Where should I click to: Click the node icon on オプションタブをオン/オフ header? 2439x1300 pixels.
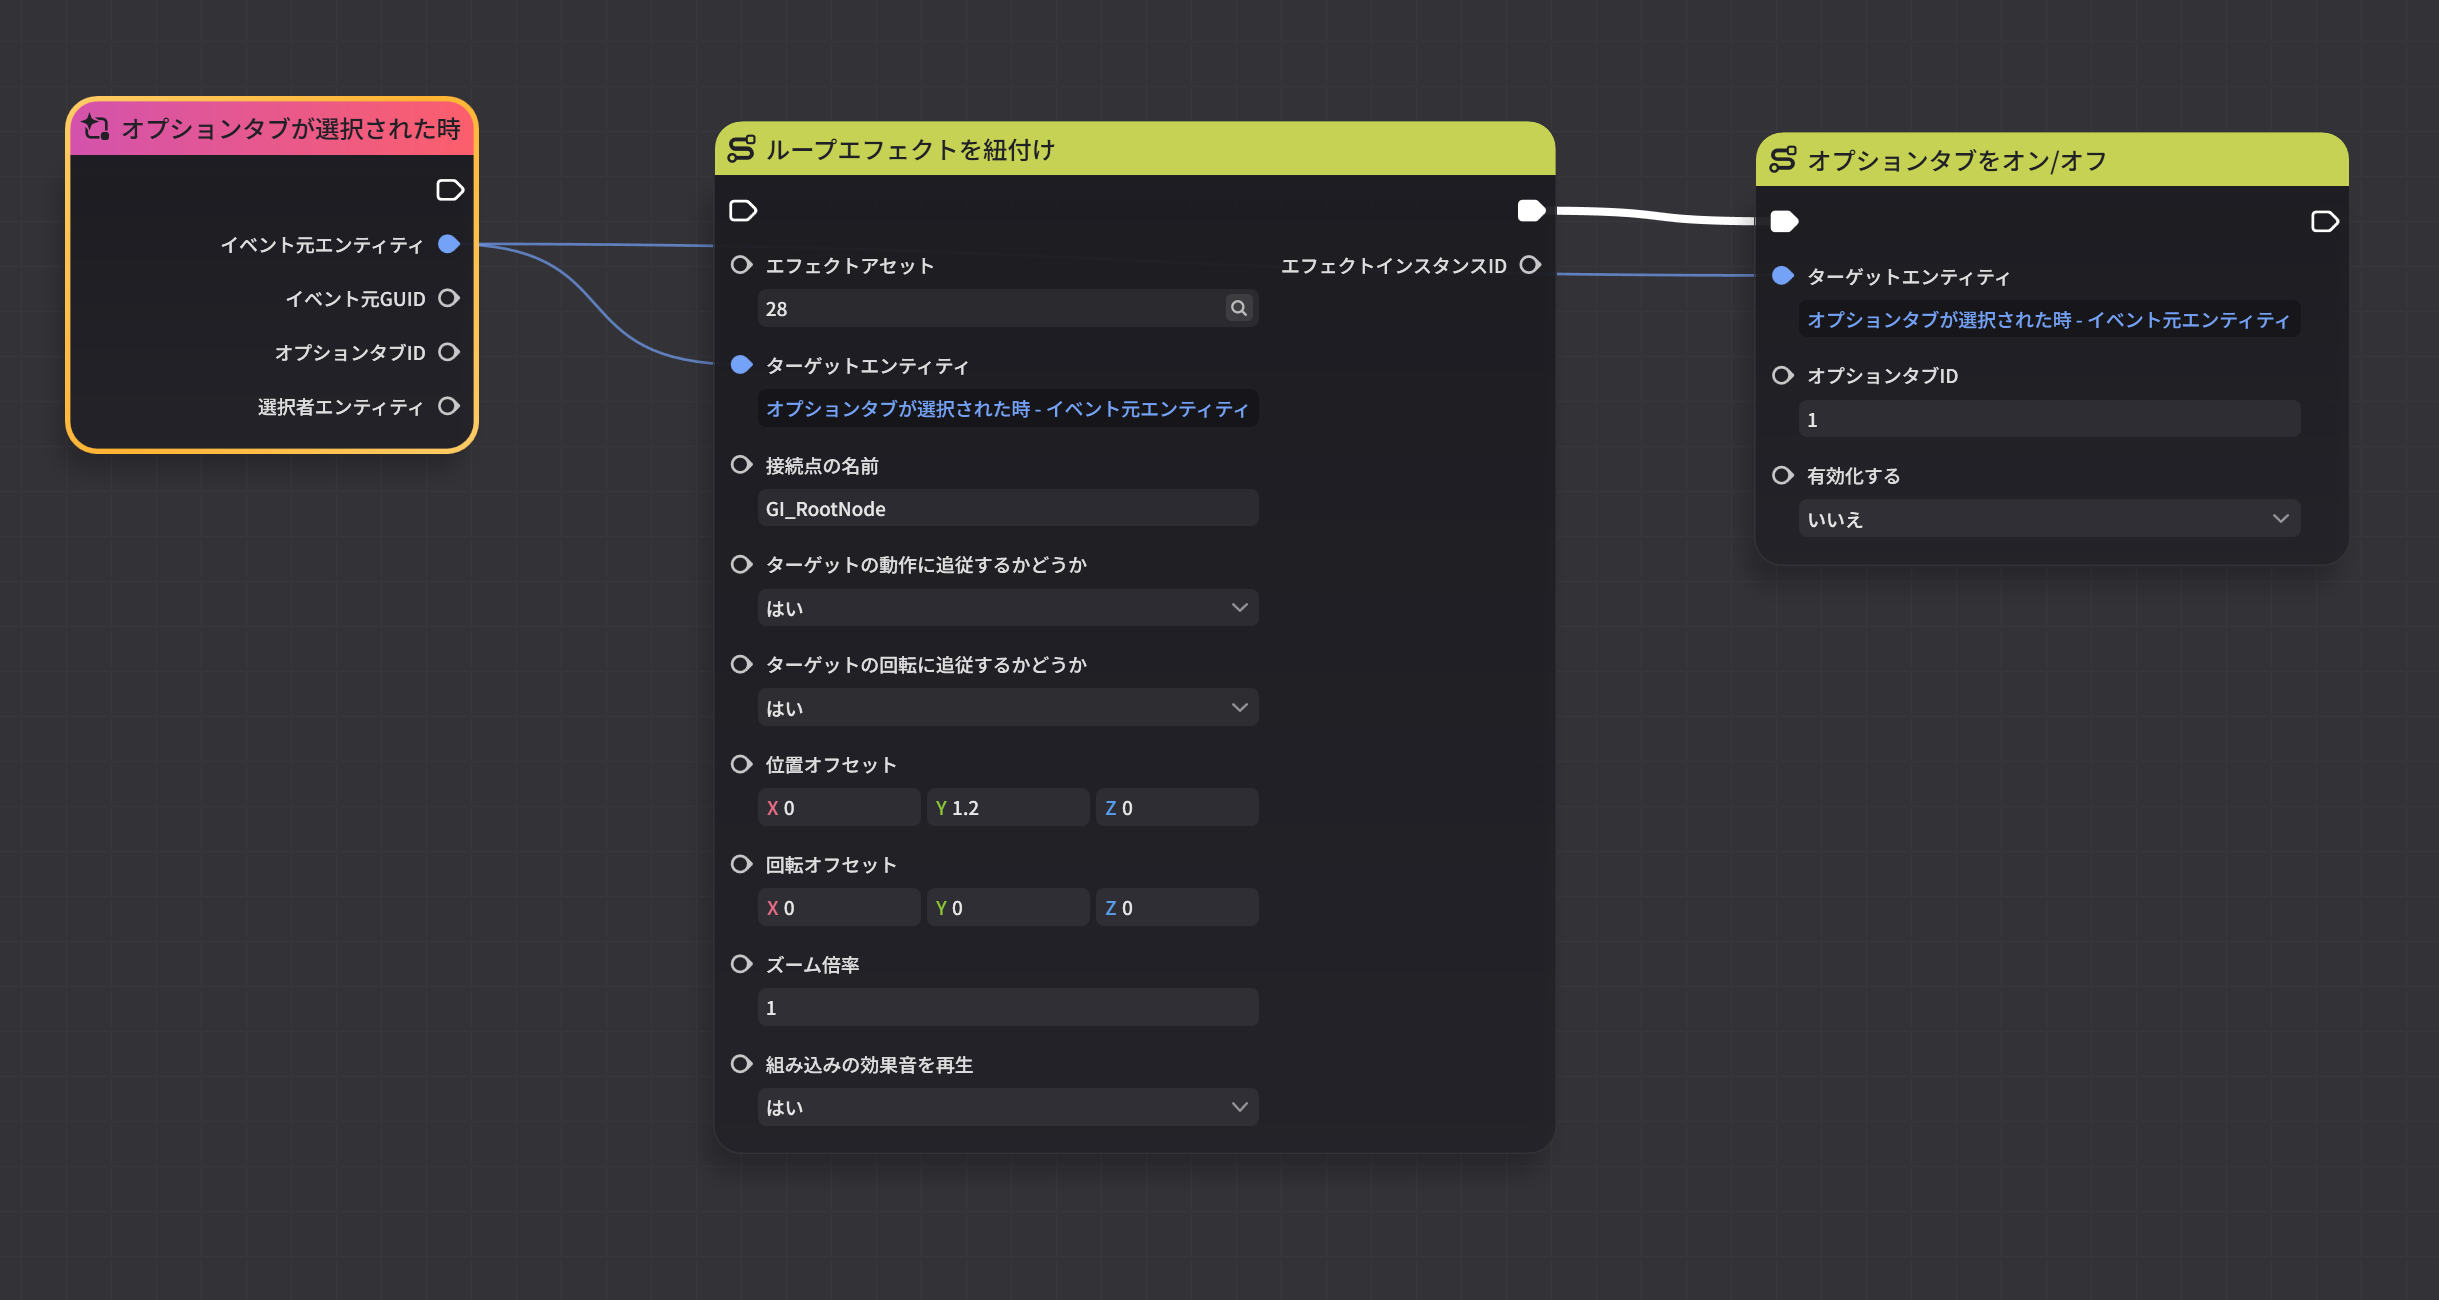1784,159
